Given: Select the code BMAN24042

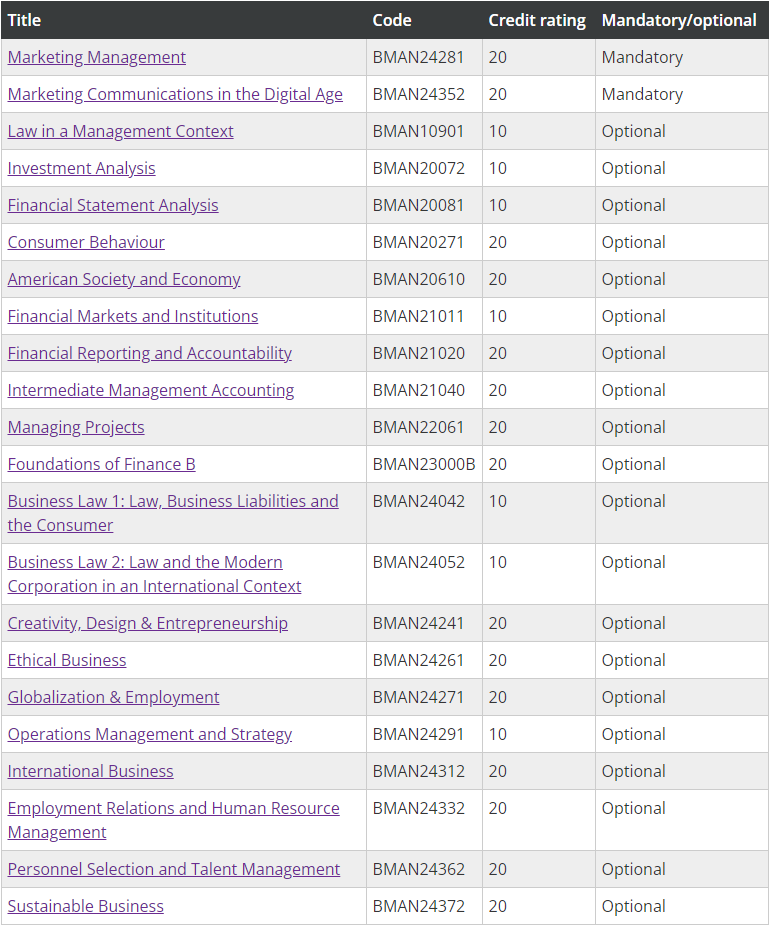Looking at the screenshot, I should 418,501.
